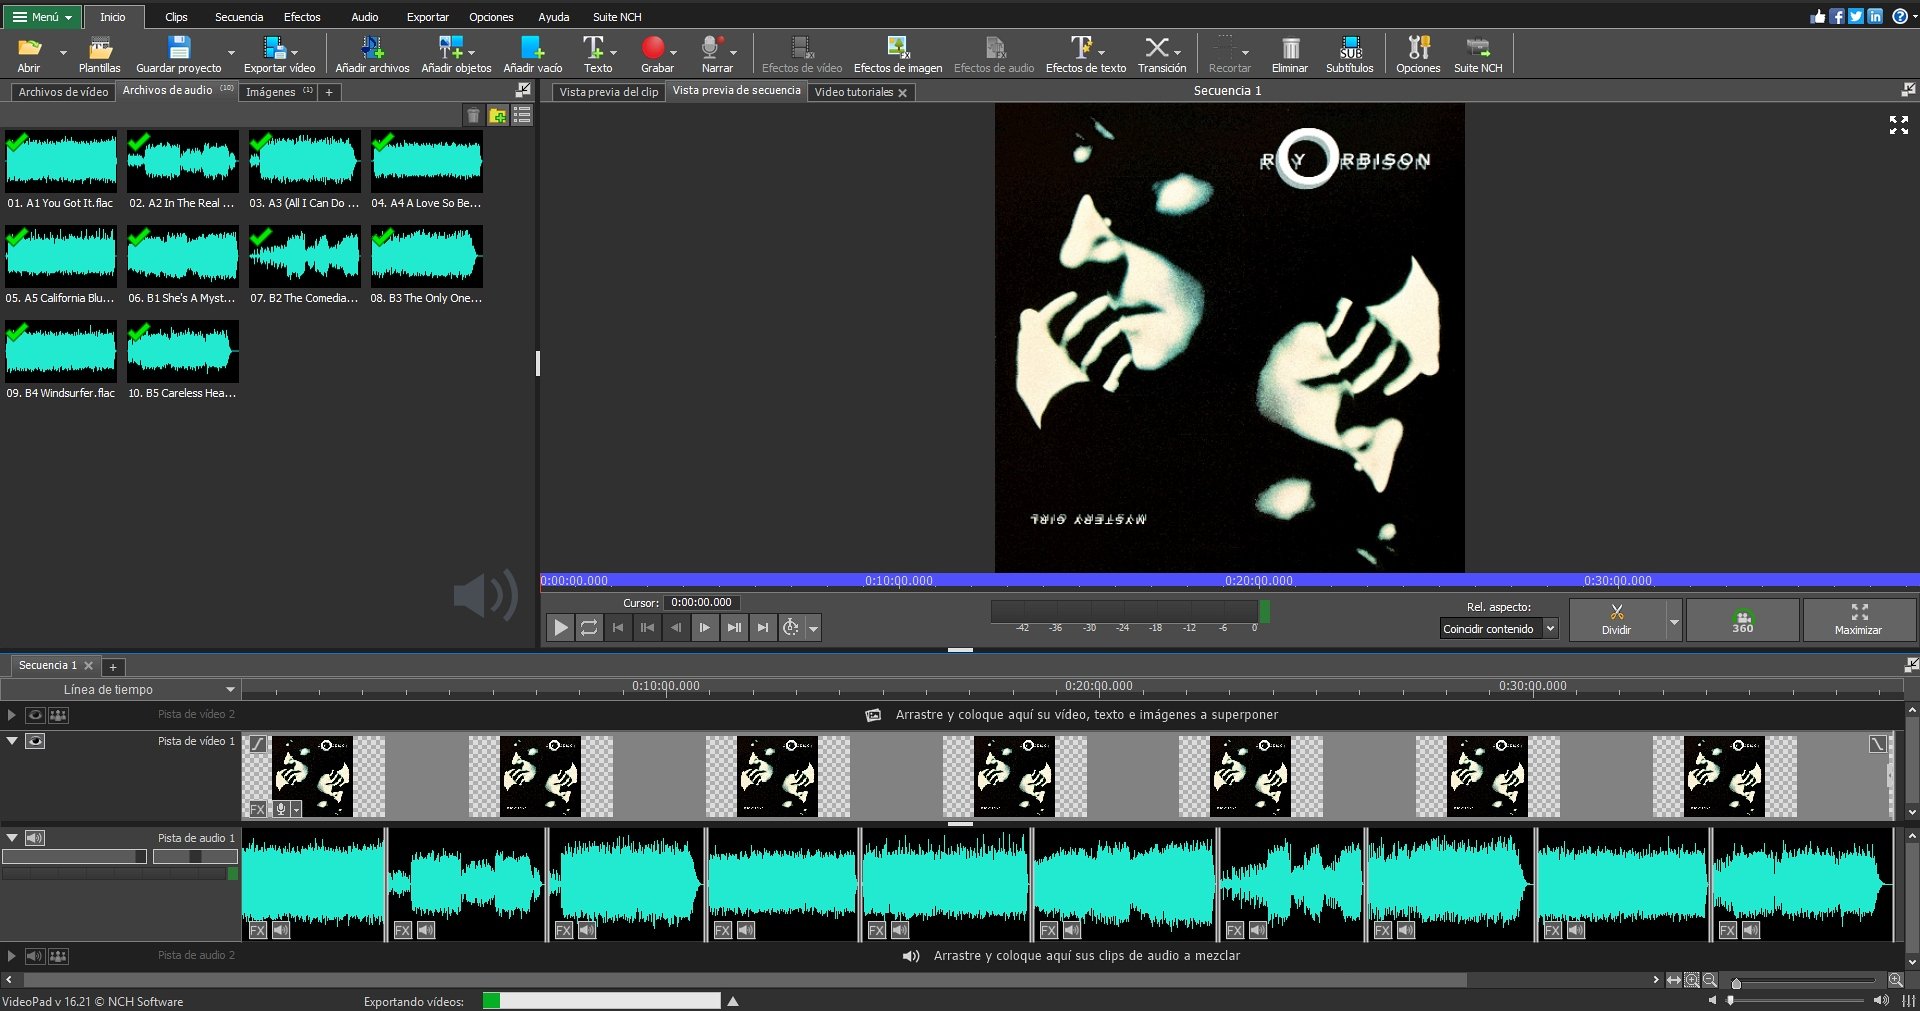Image resolution: width=1920 pixels, height=1011 pixels.
Task: Click the Transición tool icon
Action: (1161, 54)
